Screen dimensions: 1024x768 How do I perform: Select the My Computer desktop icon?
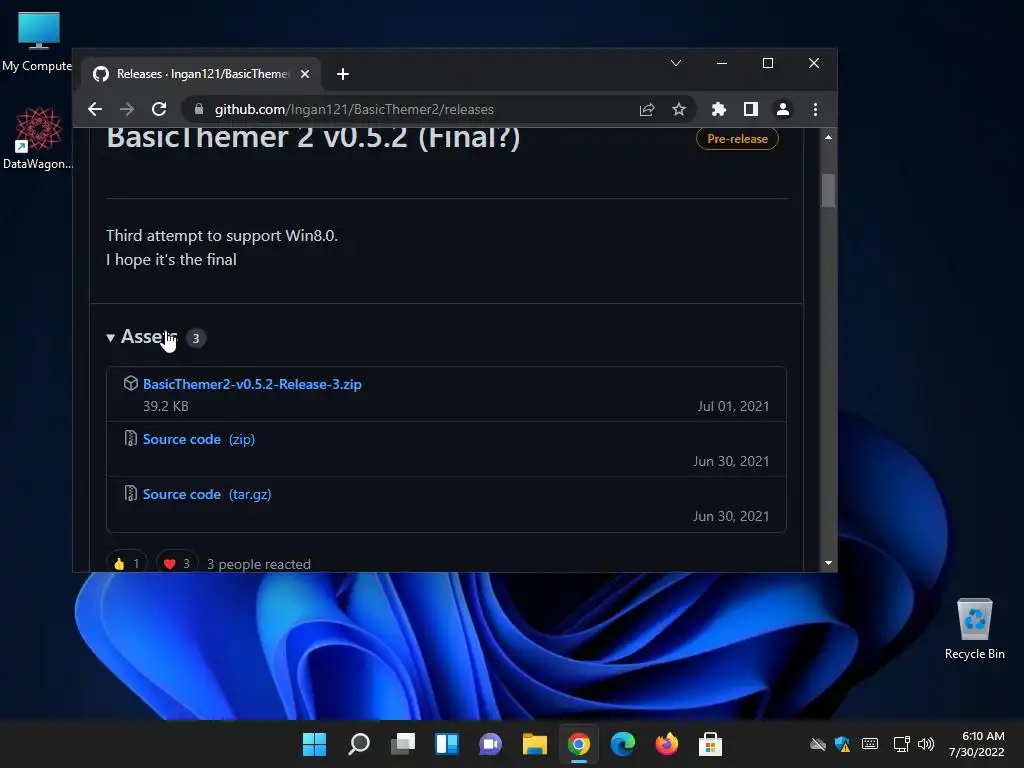coord(37,41)
